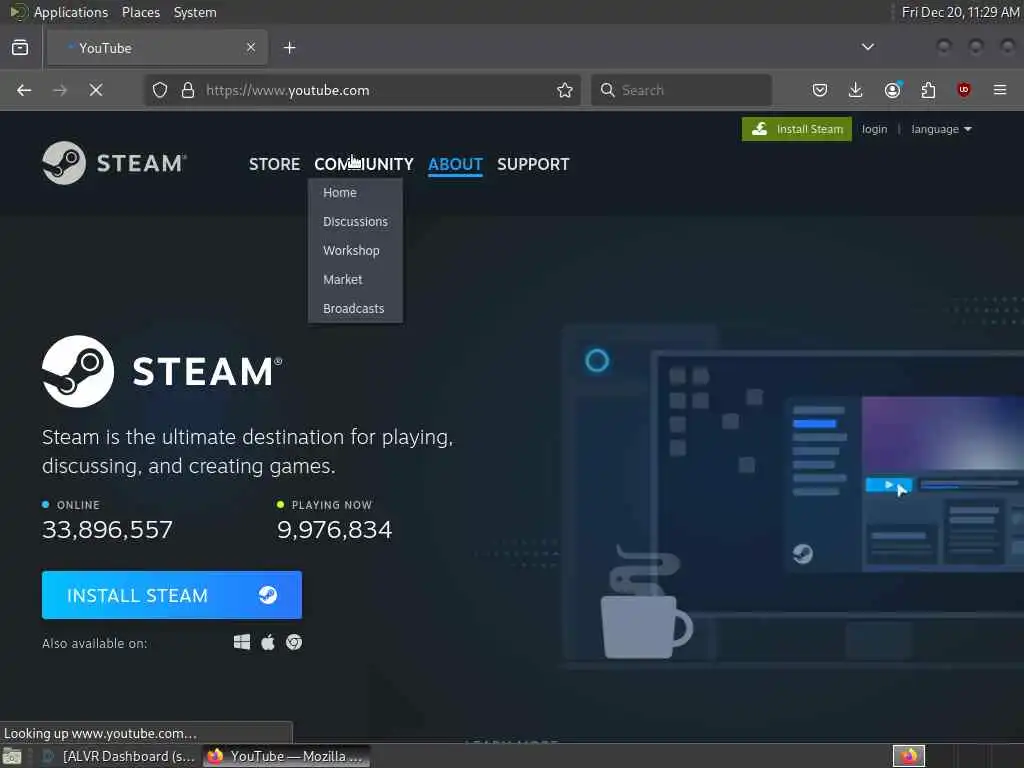
Task: Open the tracking protection shield icon
Action: point(160,90)
